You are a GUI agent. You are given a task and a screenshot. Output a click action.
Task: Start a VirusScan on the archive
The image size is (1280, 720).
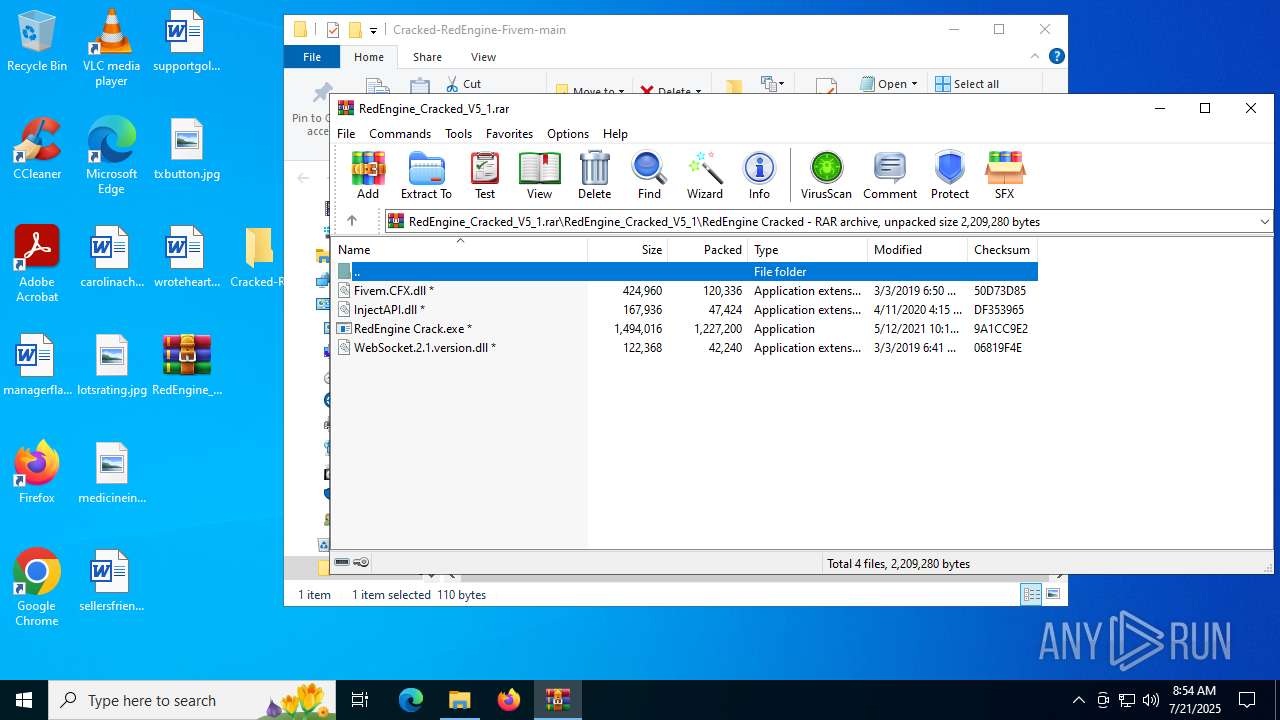point(826,175)
